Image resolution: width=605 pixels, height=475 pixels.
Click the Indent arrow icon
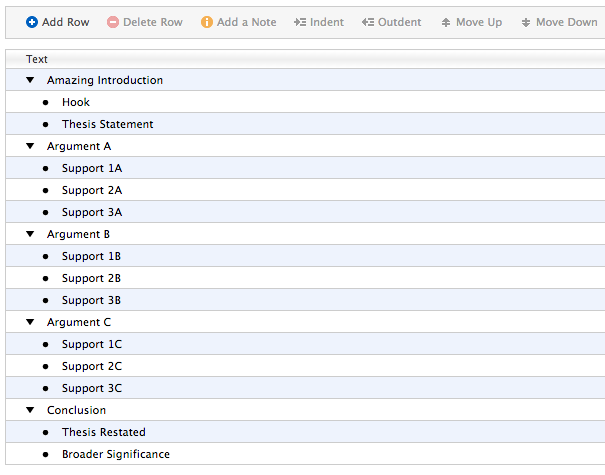(x=300, y=22)
